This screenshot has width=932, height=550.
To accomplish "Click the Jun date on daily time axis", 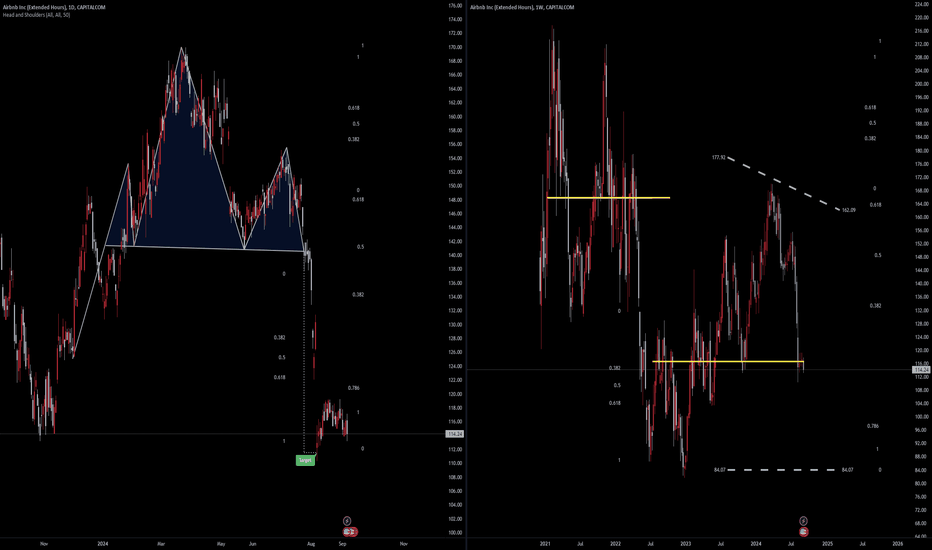I will pos(253,543).
